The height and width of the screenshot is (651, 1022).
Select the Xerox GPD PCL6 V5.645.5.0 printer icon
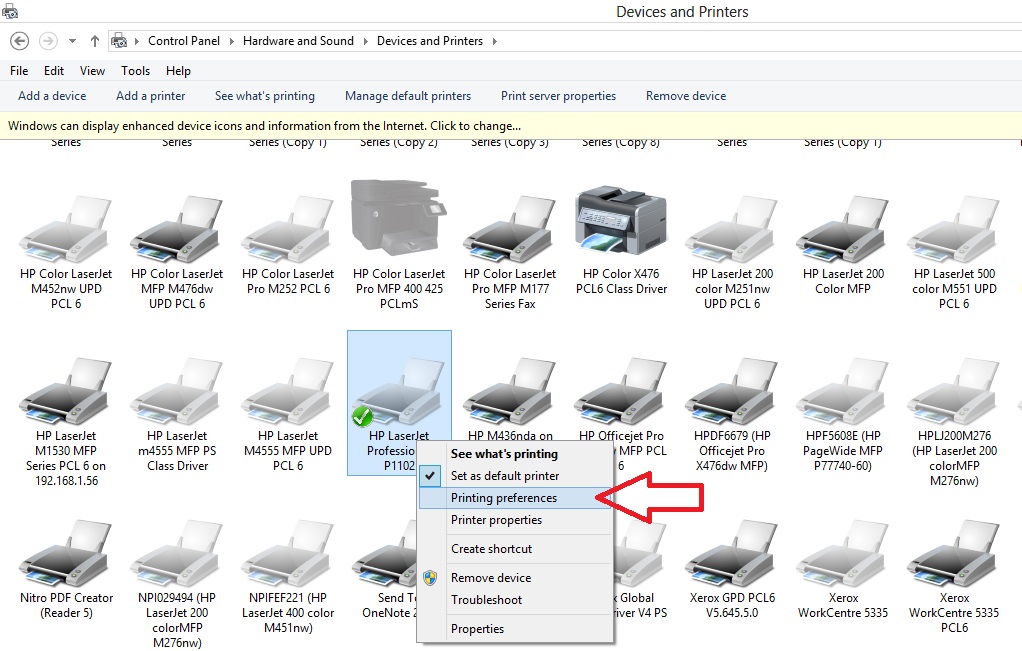coord(732,554)
